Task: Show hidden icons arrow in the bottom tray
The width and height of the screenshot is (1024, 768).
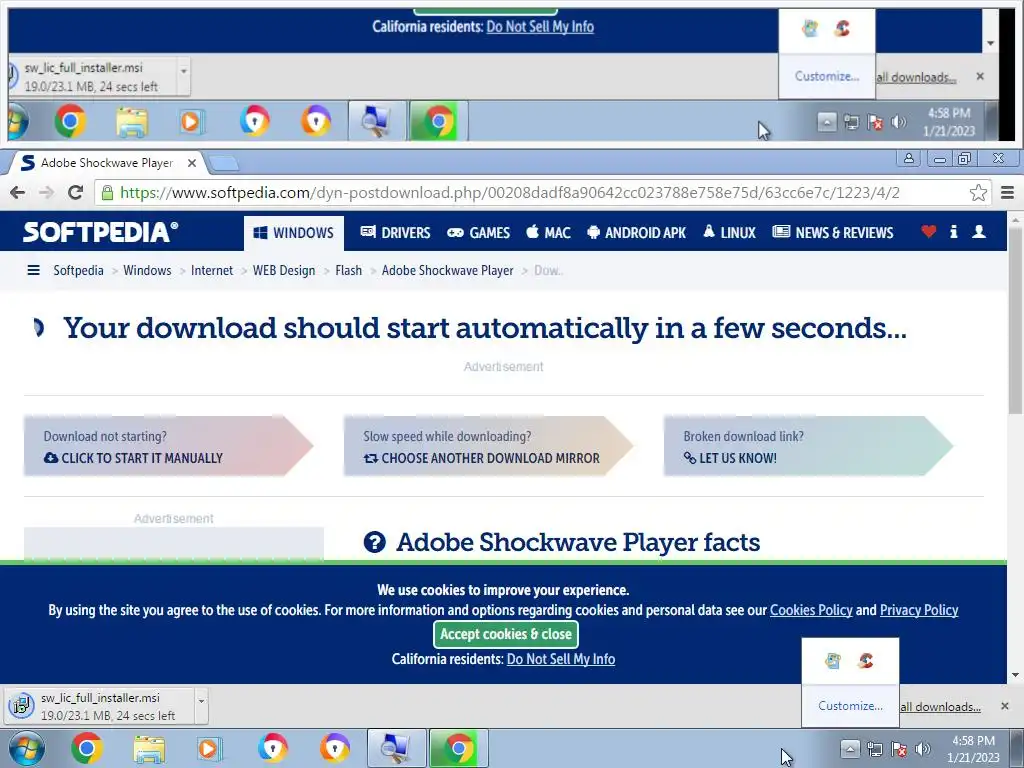Action: [x=849, y=748]
